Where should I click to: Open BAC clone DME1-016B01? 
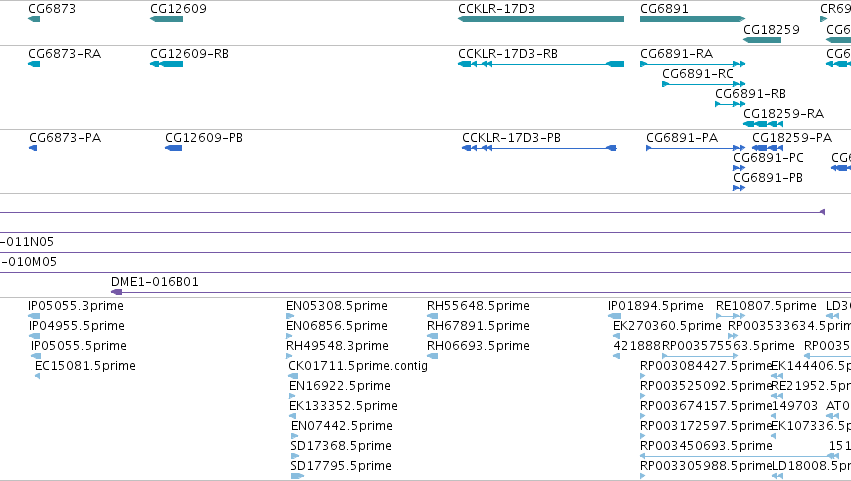click(x=155, y=282)
